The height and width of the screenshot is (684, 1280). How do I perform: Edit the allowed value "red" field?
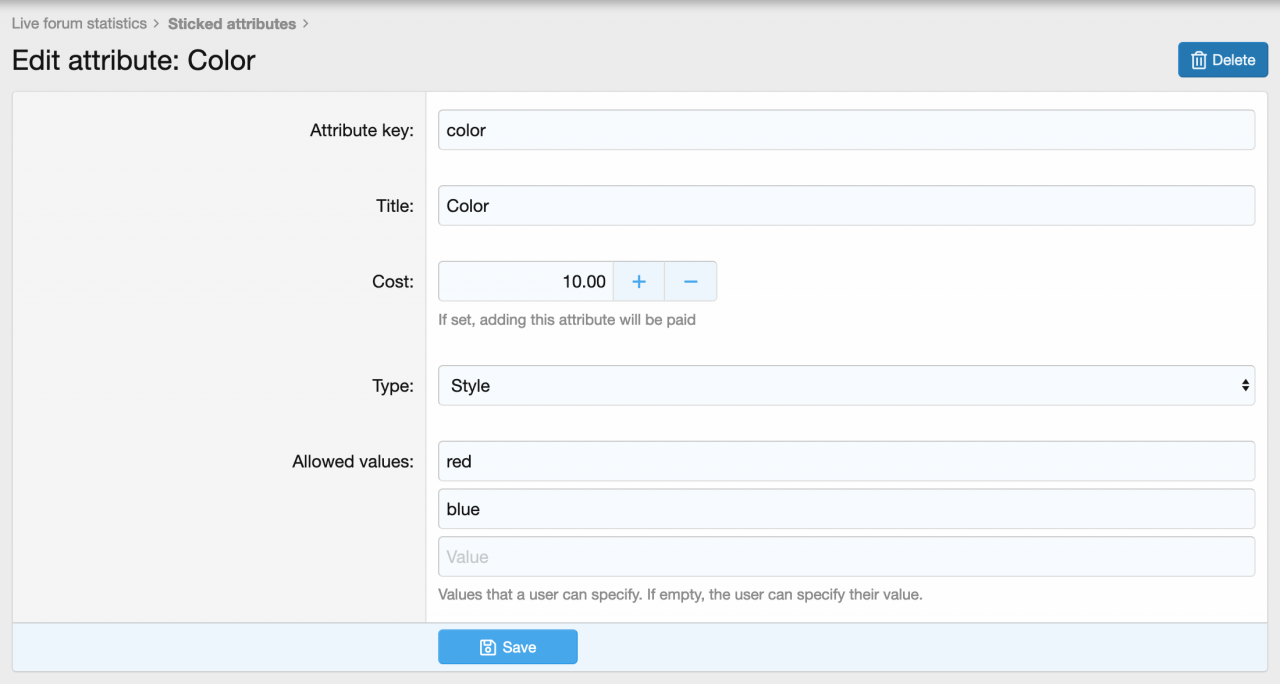846,462
